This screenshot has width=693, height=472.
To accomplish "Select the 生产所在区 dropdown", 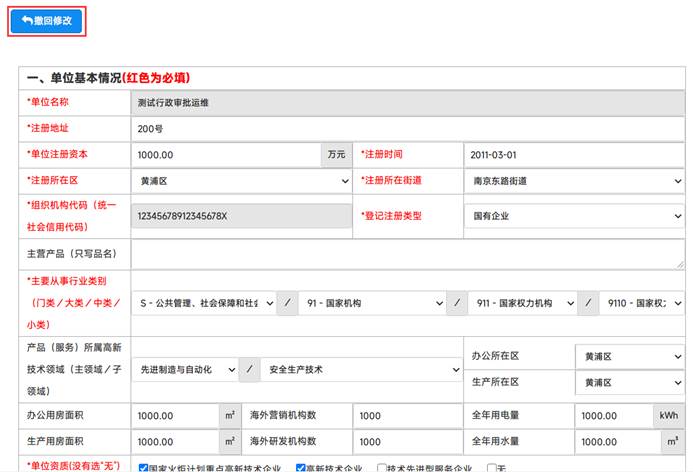I will (628, 383).
